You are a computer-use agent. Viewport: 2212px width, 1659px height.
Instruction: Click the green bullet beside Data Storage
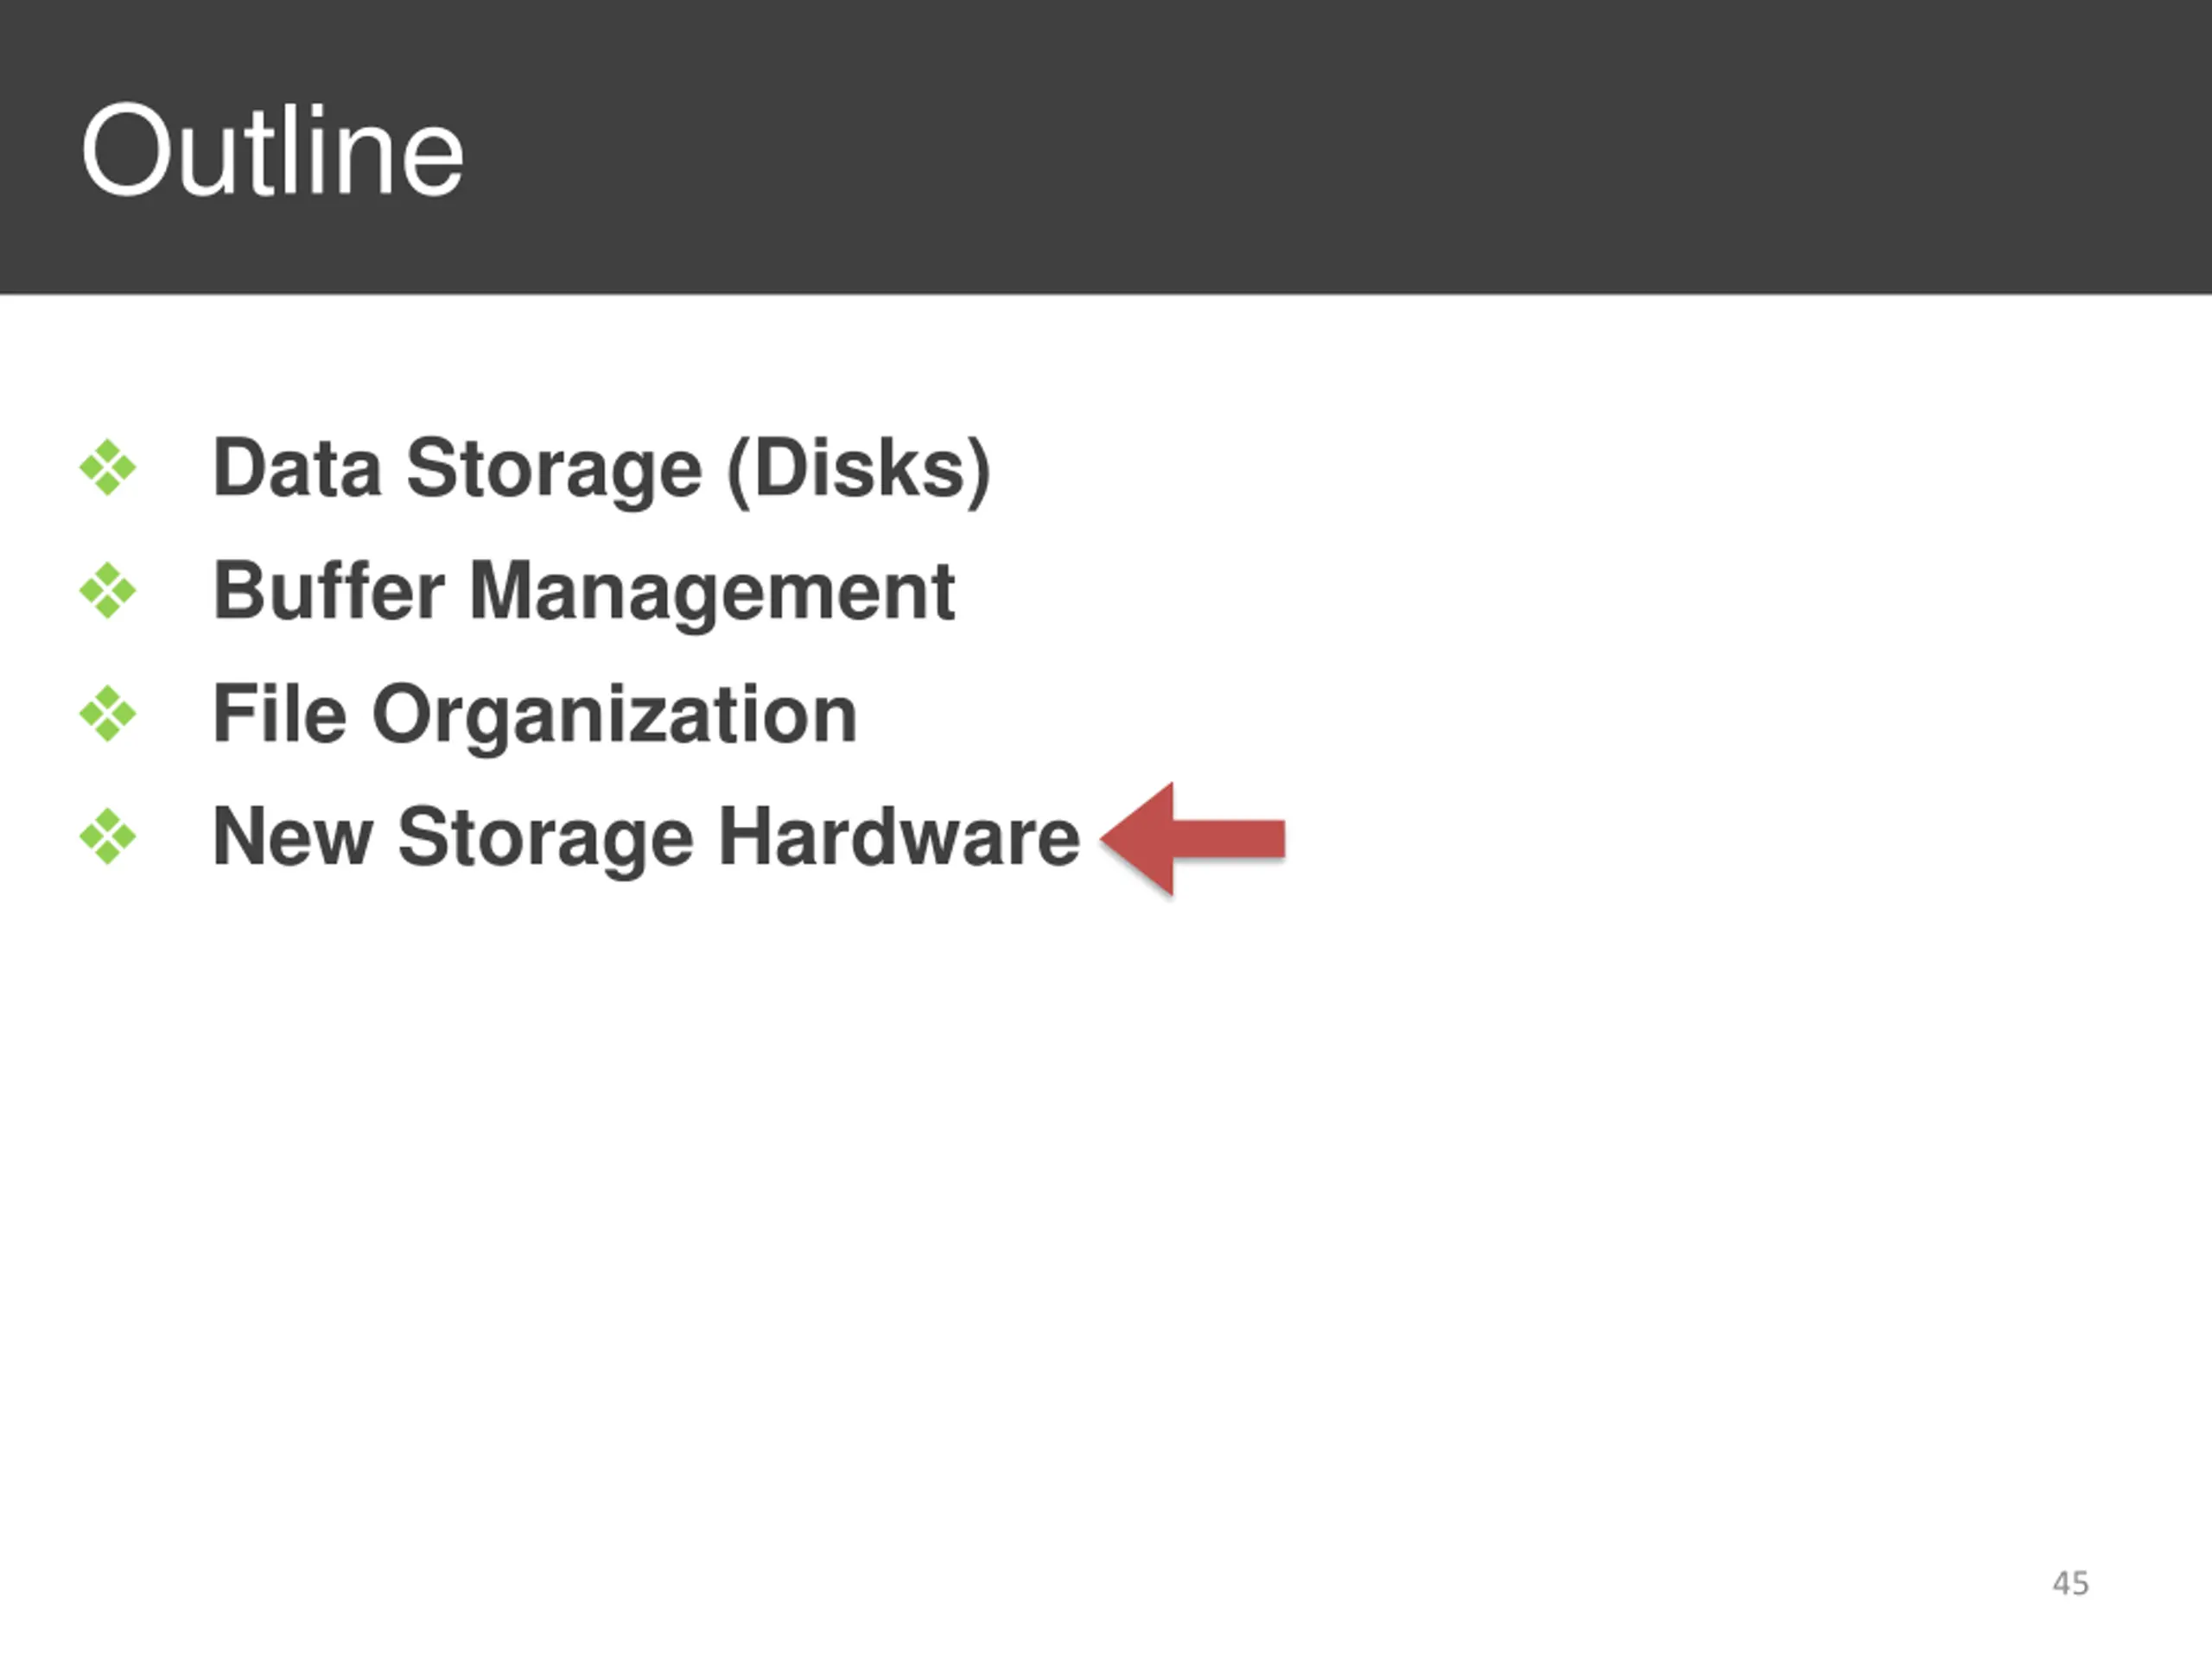(107, 467)
